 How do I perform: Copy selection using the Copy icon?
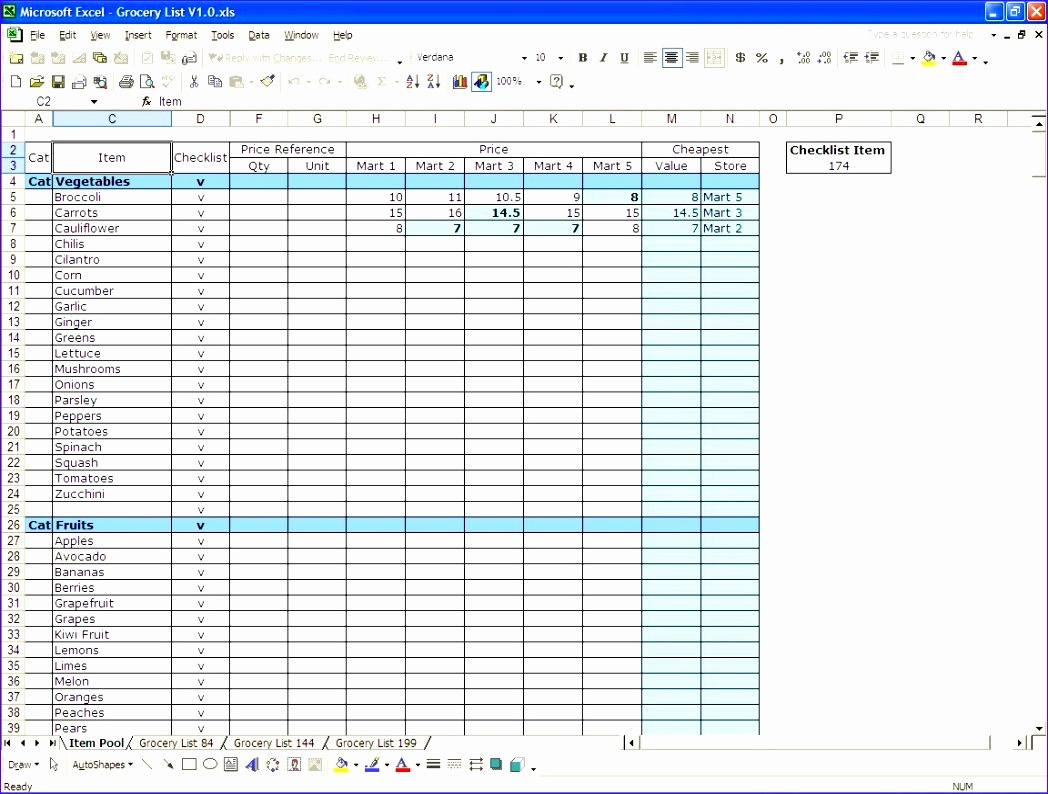(215, 82)
